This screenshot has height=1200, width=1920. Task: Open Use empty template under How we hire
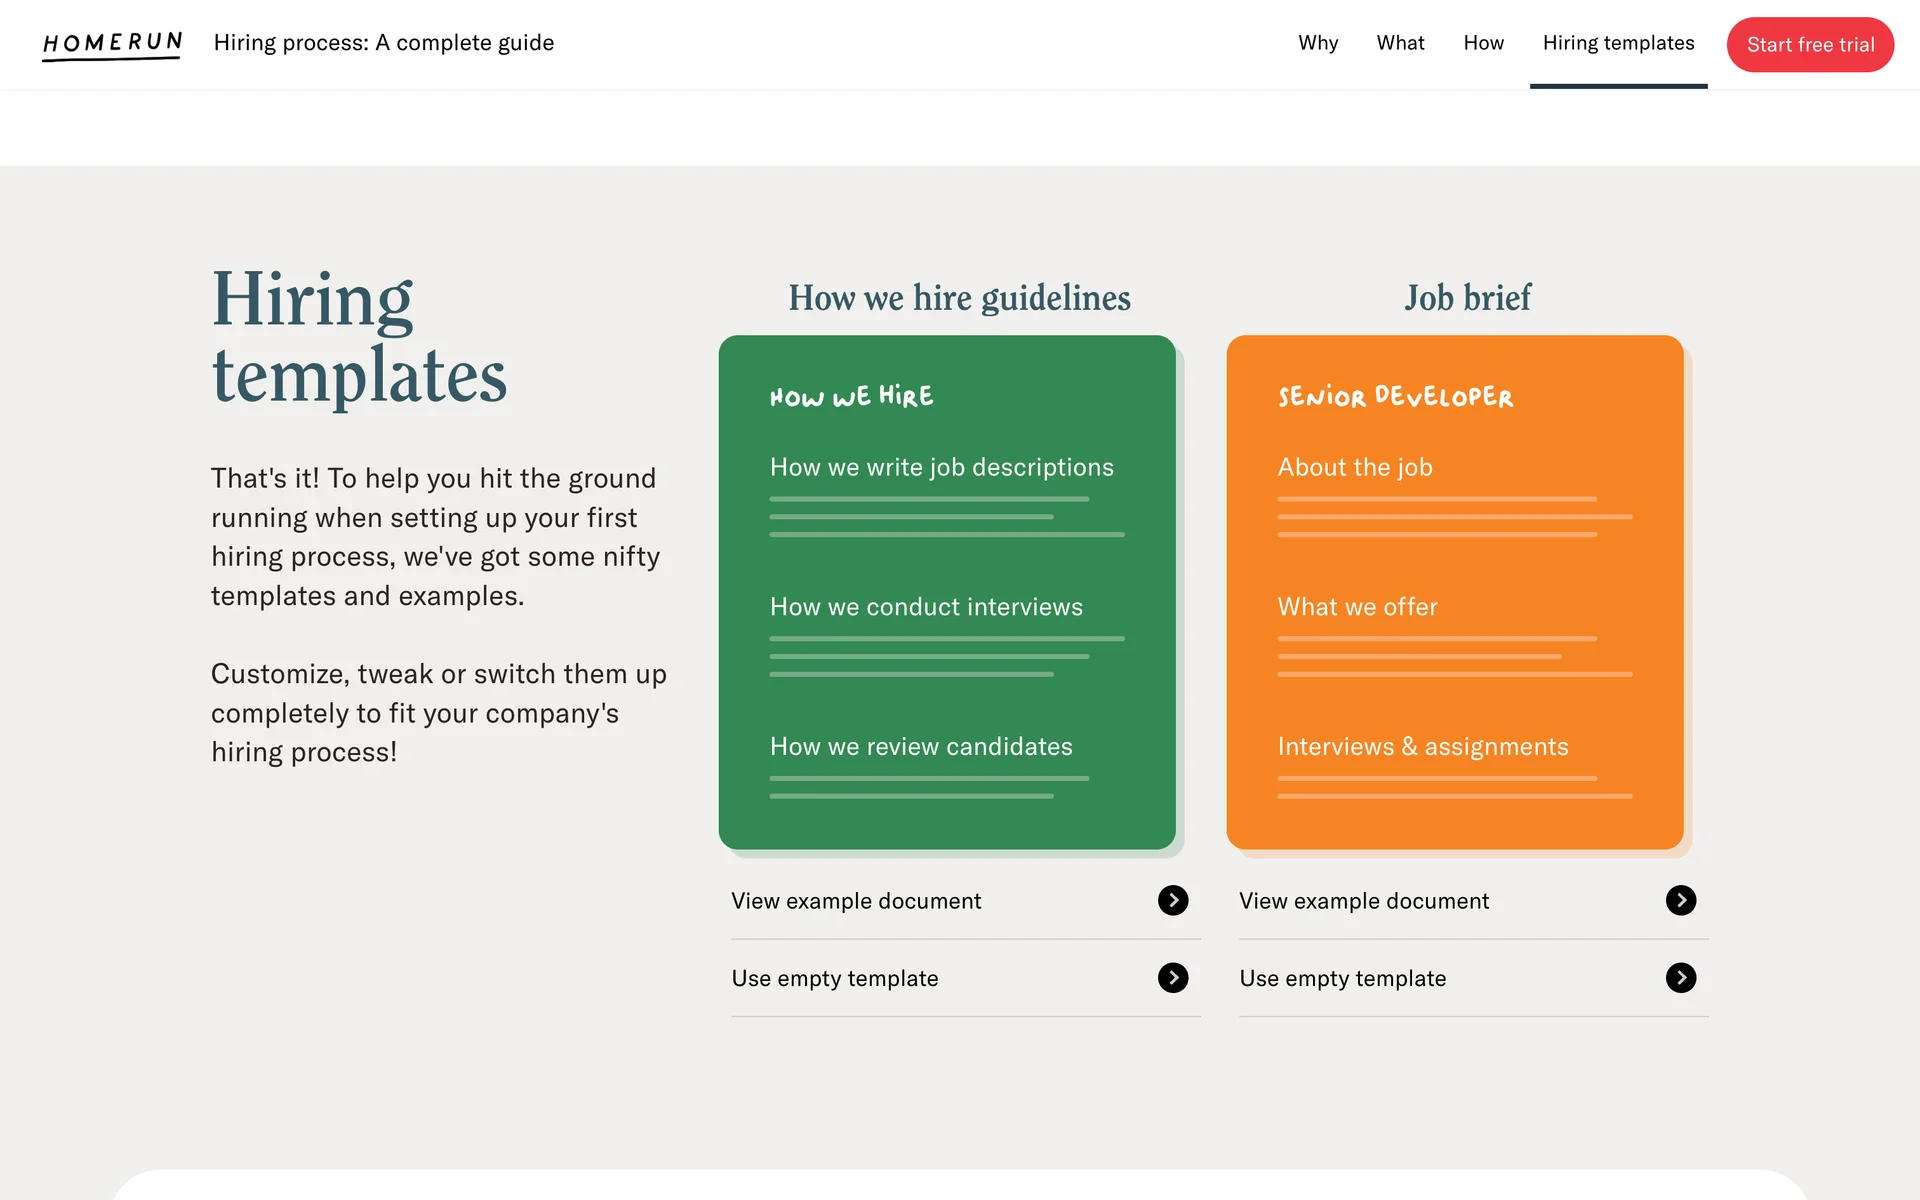coord(835,978)
